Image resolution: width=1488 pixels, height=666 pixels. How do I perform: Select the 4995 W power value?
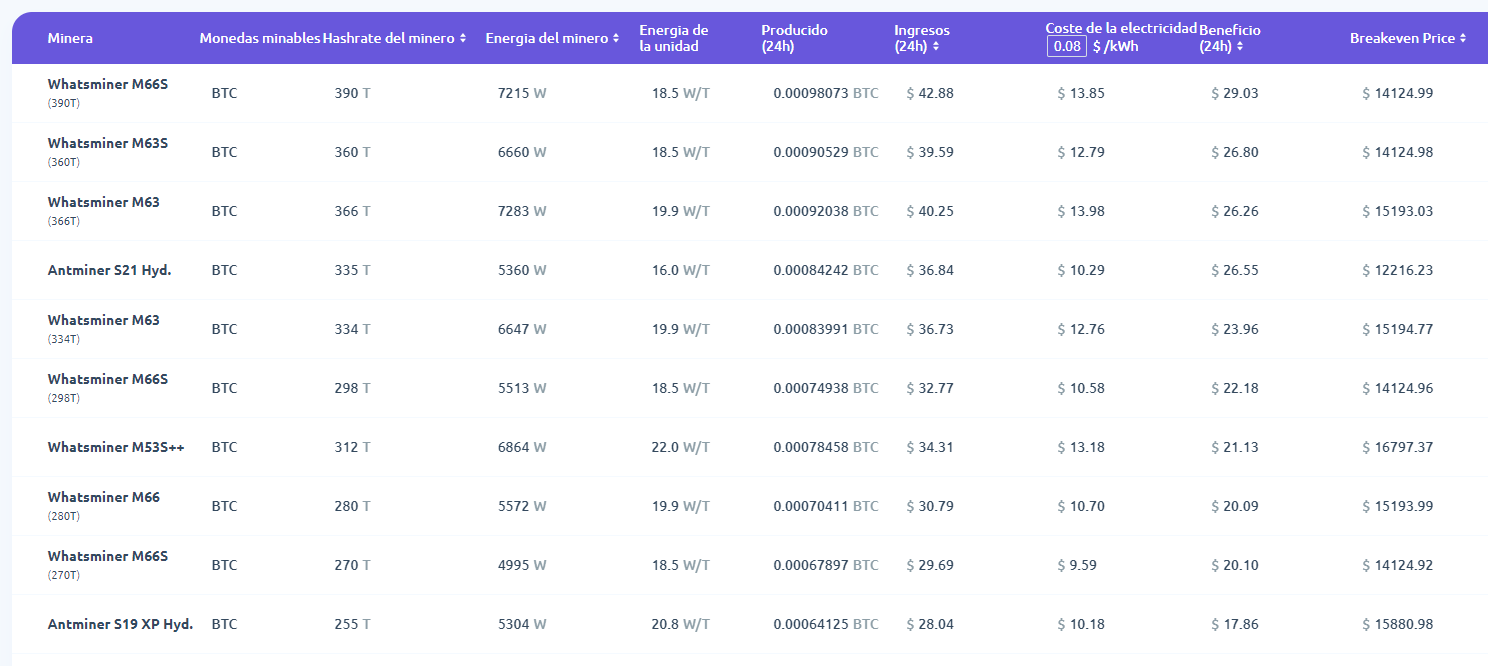pos(522,565)
